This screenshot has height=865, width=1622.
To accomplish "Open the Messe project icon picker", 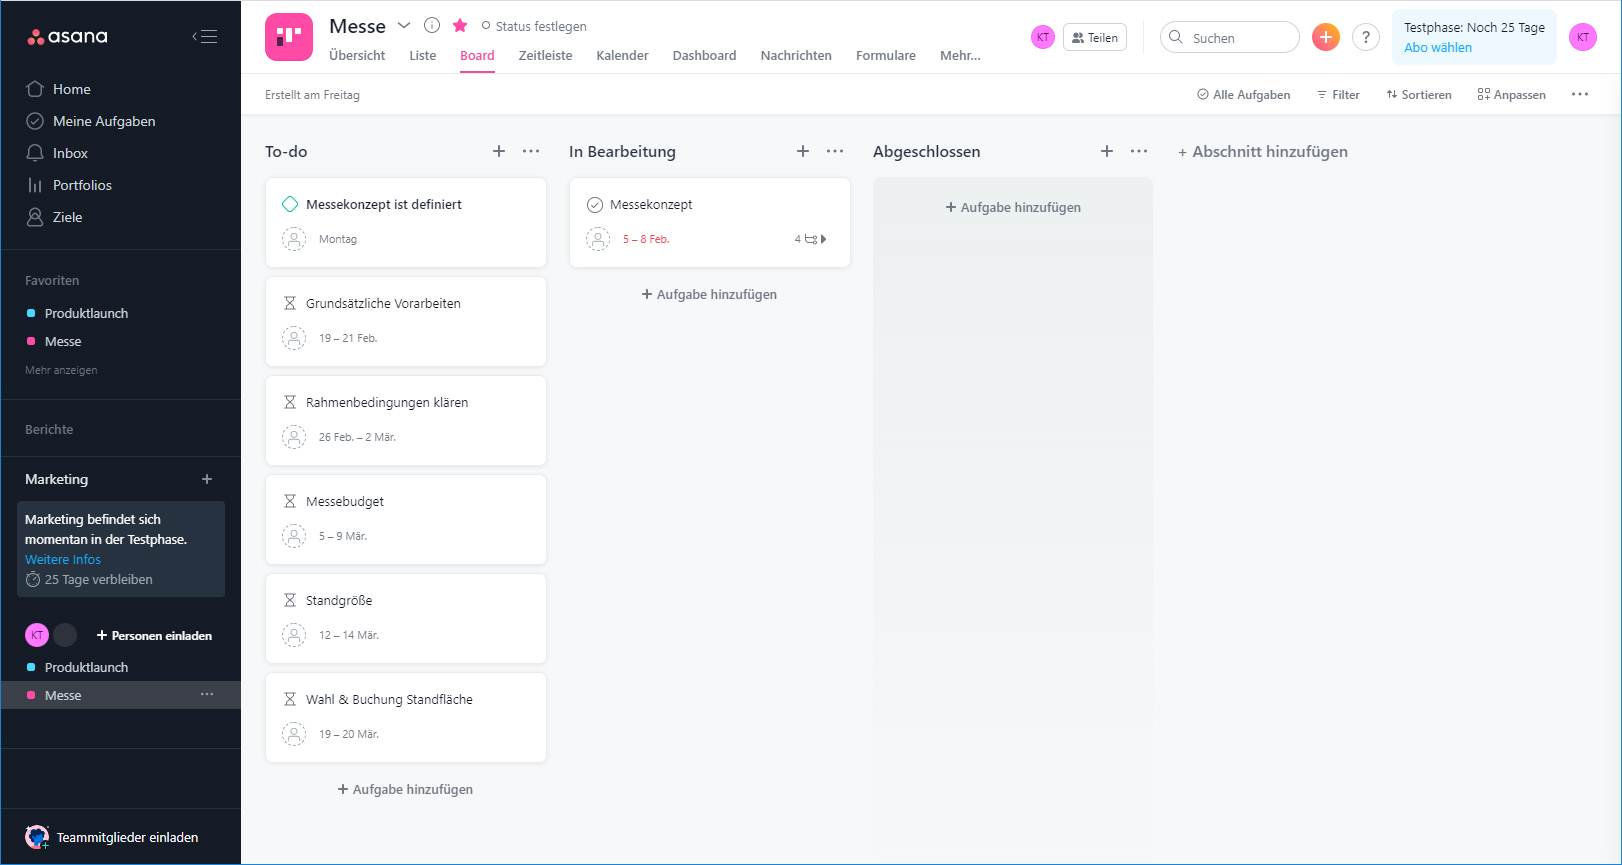I will tap(289, 37).
